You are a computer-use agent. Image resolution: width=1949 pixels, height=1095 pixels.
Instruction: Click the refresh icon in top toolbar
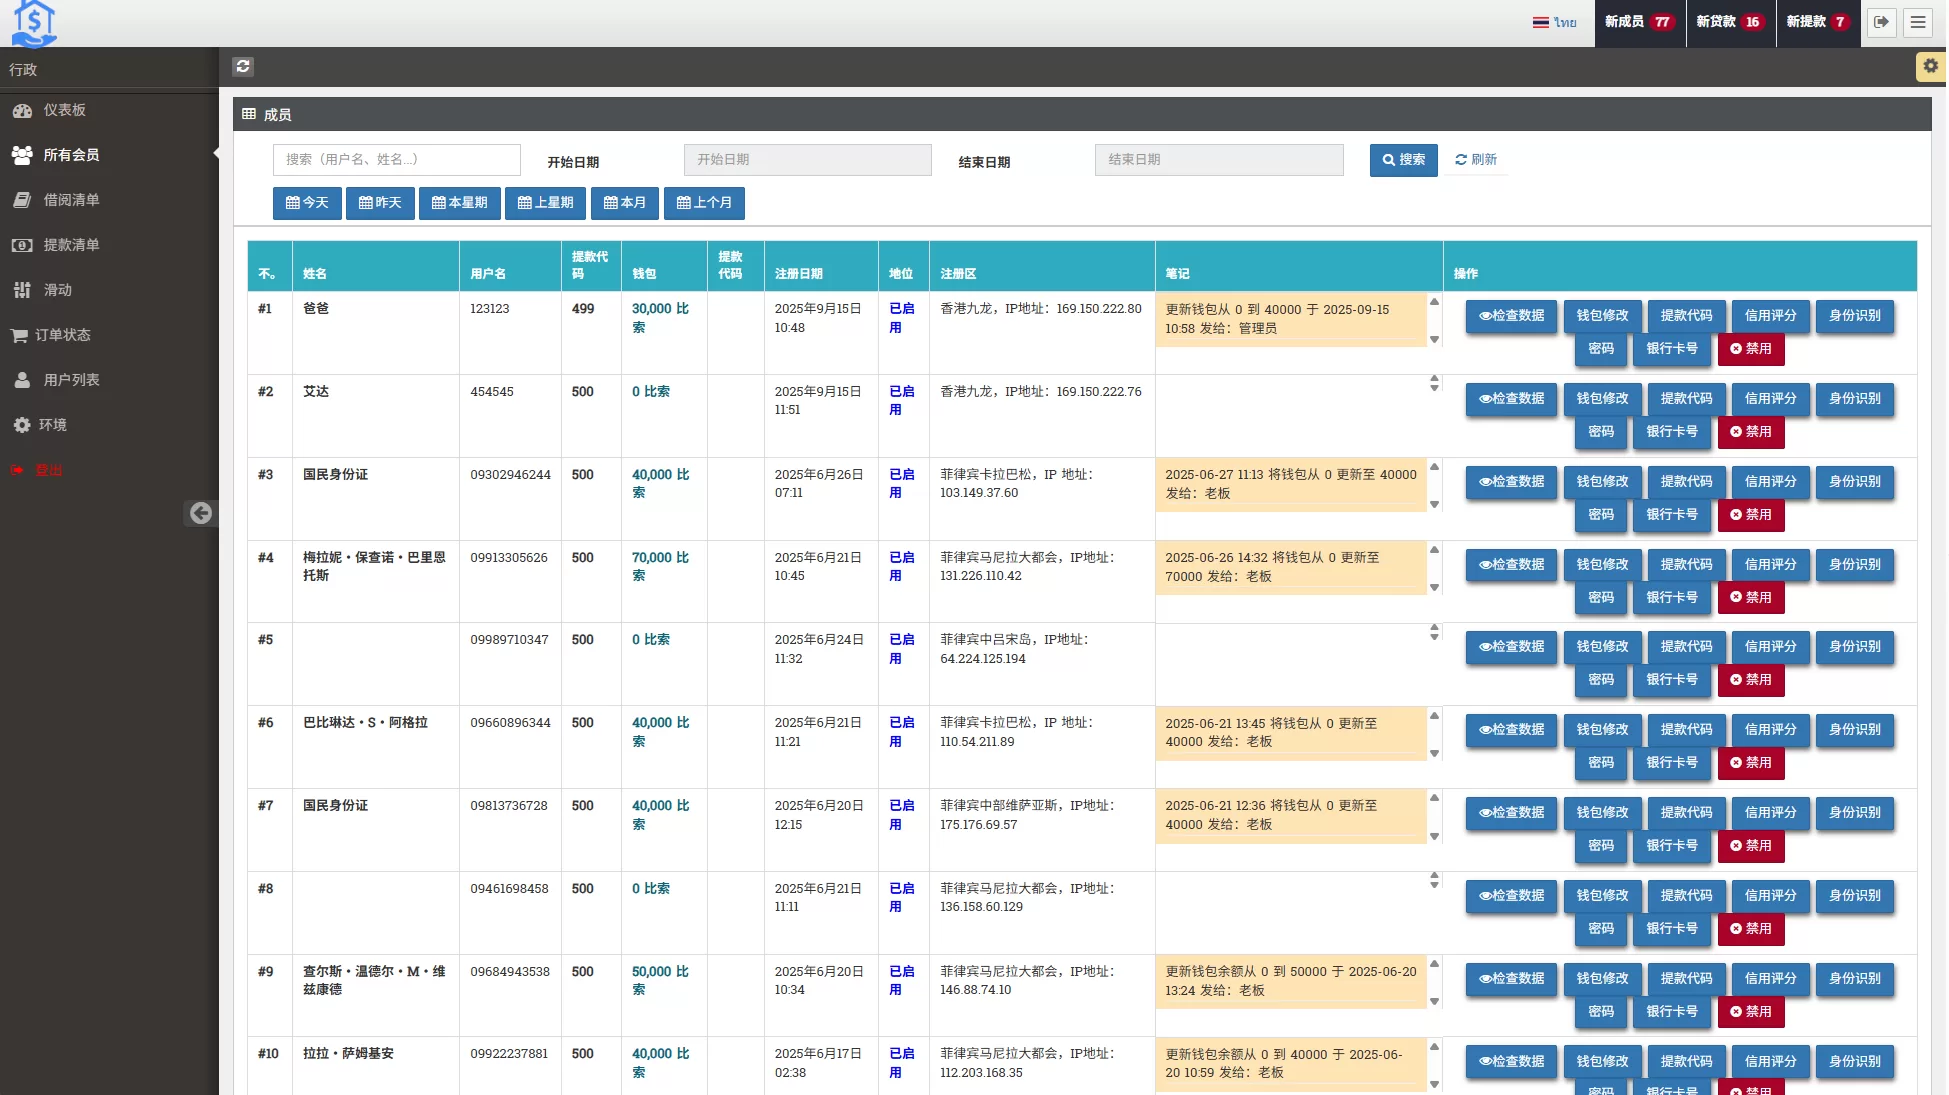(243, 66)
